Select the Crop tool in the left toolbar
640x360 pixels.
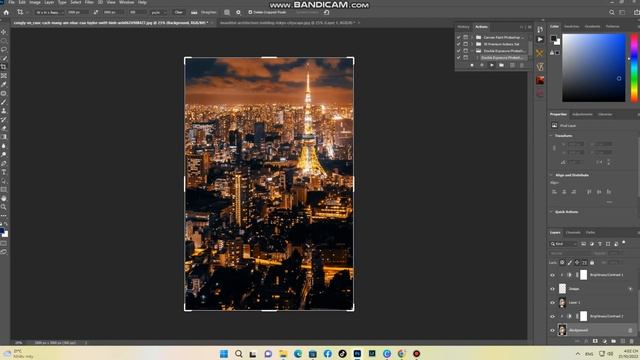4,67
